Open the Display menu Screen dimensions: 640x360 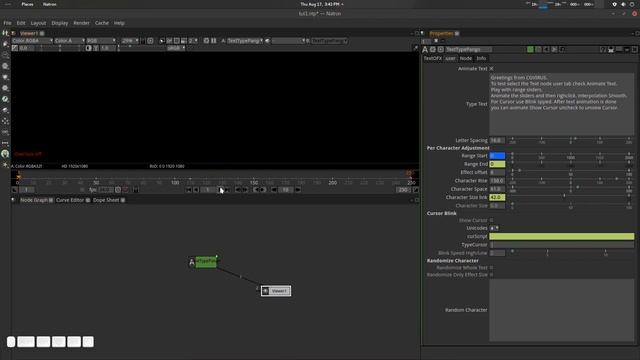point(60,23)
